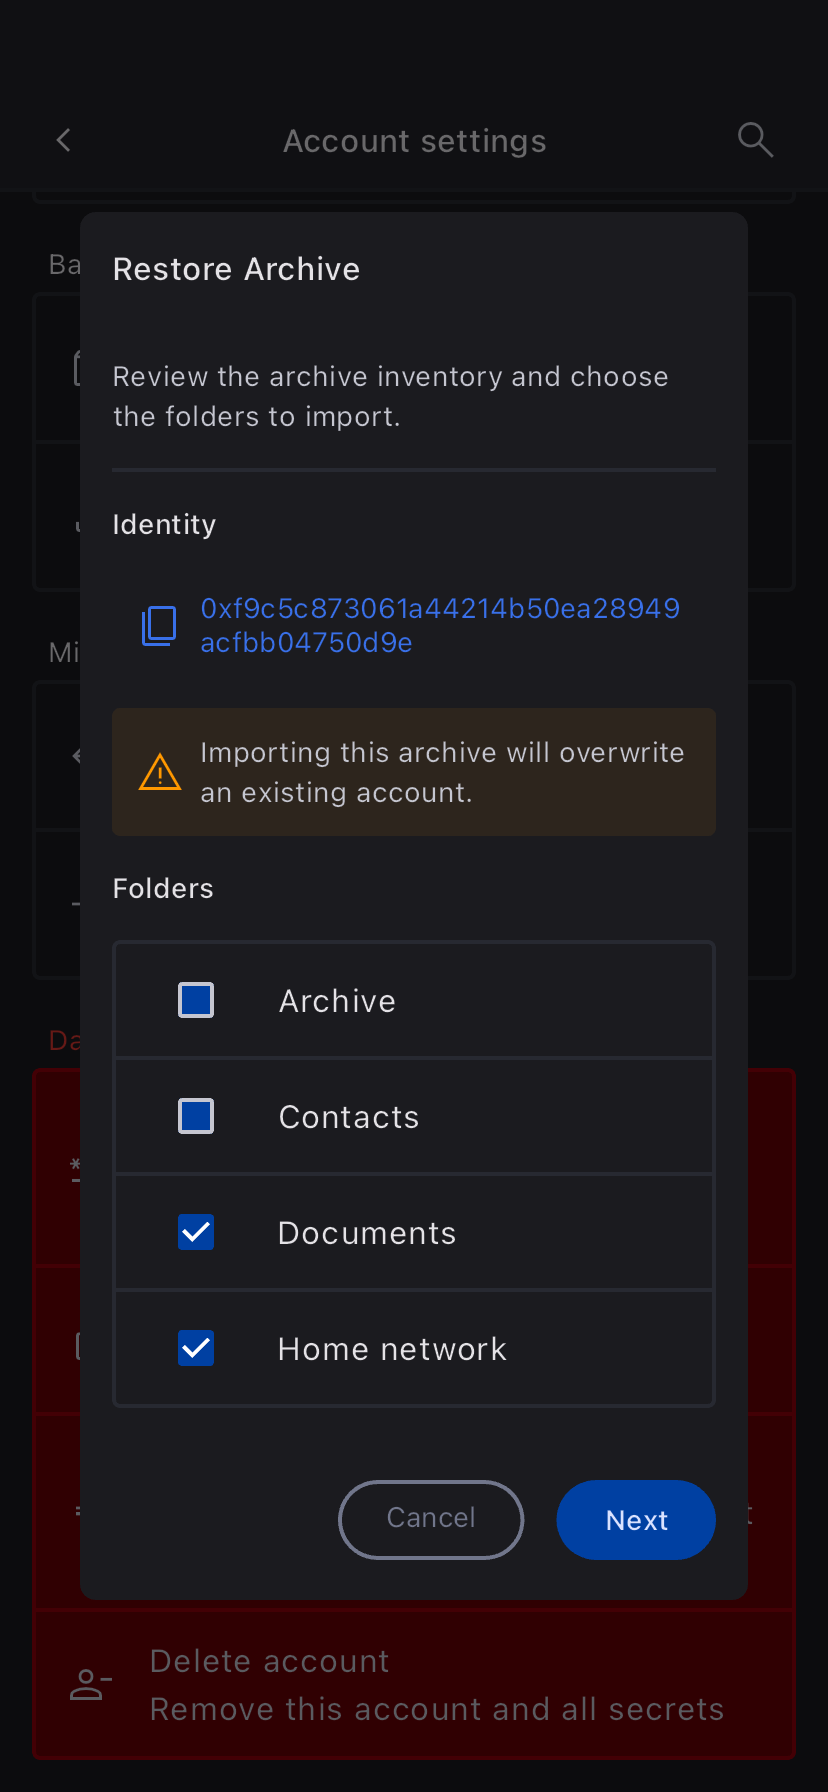Select the Archive folder label
828x1792 pixels.
(337, 1001)
